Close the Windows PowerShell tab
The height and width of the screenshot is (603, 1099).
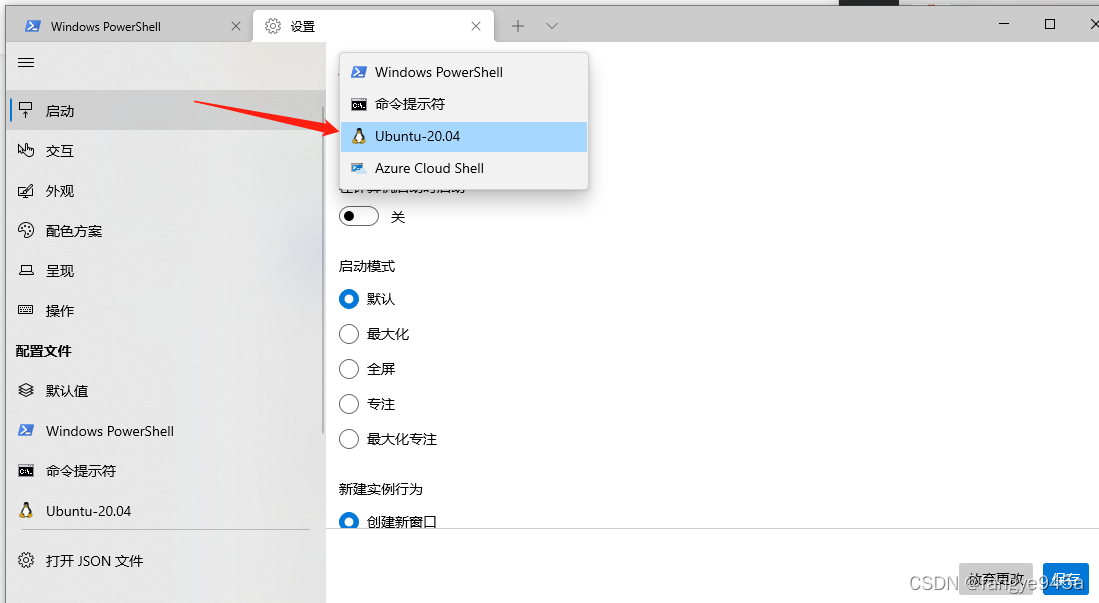coord(236,26)
